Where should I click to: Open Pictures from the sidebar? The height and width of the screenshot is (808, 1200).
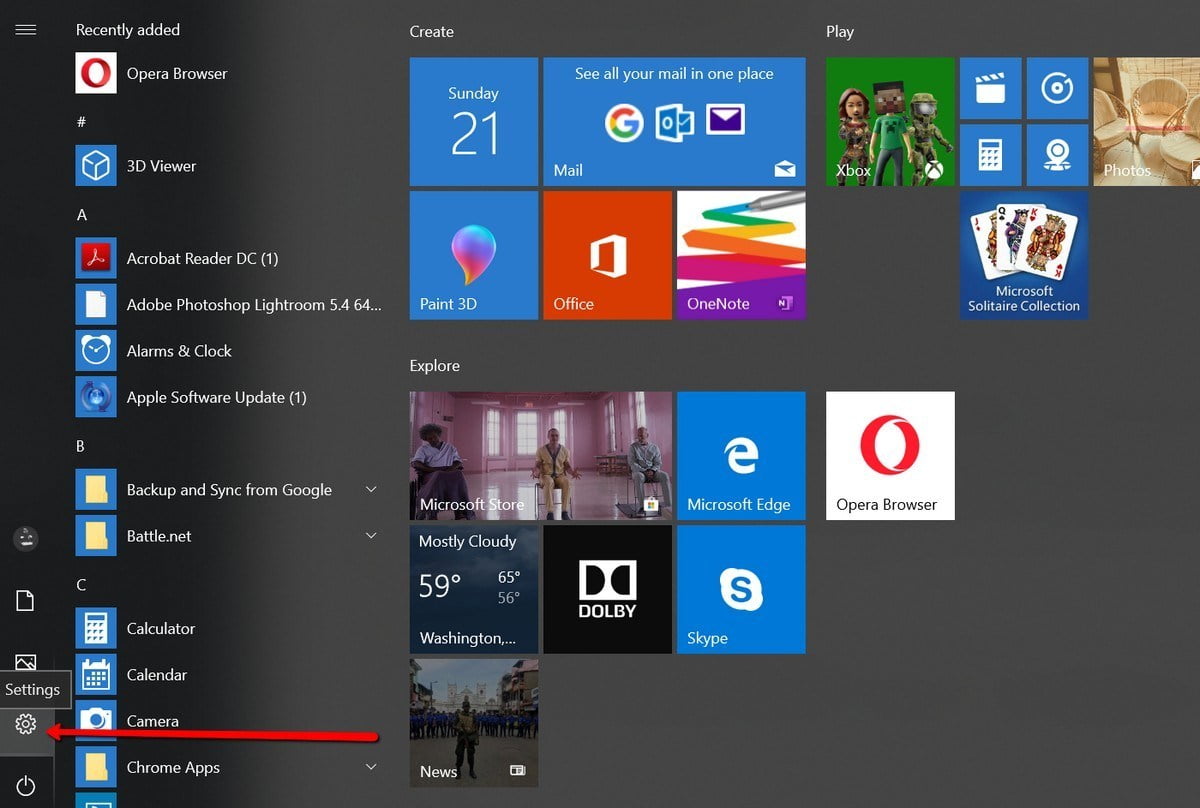coord(25,662)
